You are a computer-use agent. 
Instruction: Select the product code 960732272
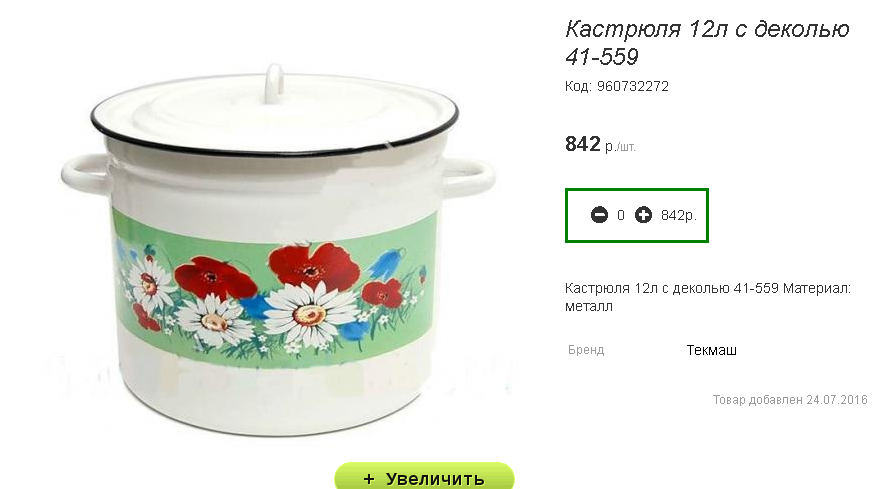[x=632, y=86]
